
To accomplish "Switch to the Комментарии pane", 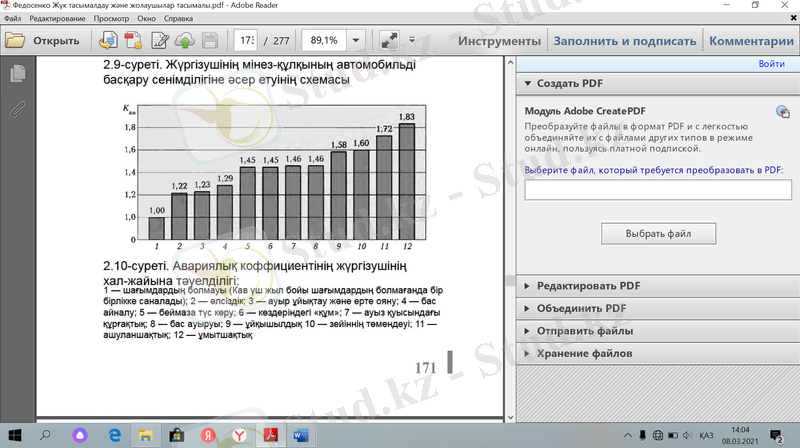I will click(x=750, y=41).
